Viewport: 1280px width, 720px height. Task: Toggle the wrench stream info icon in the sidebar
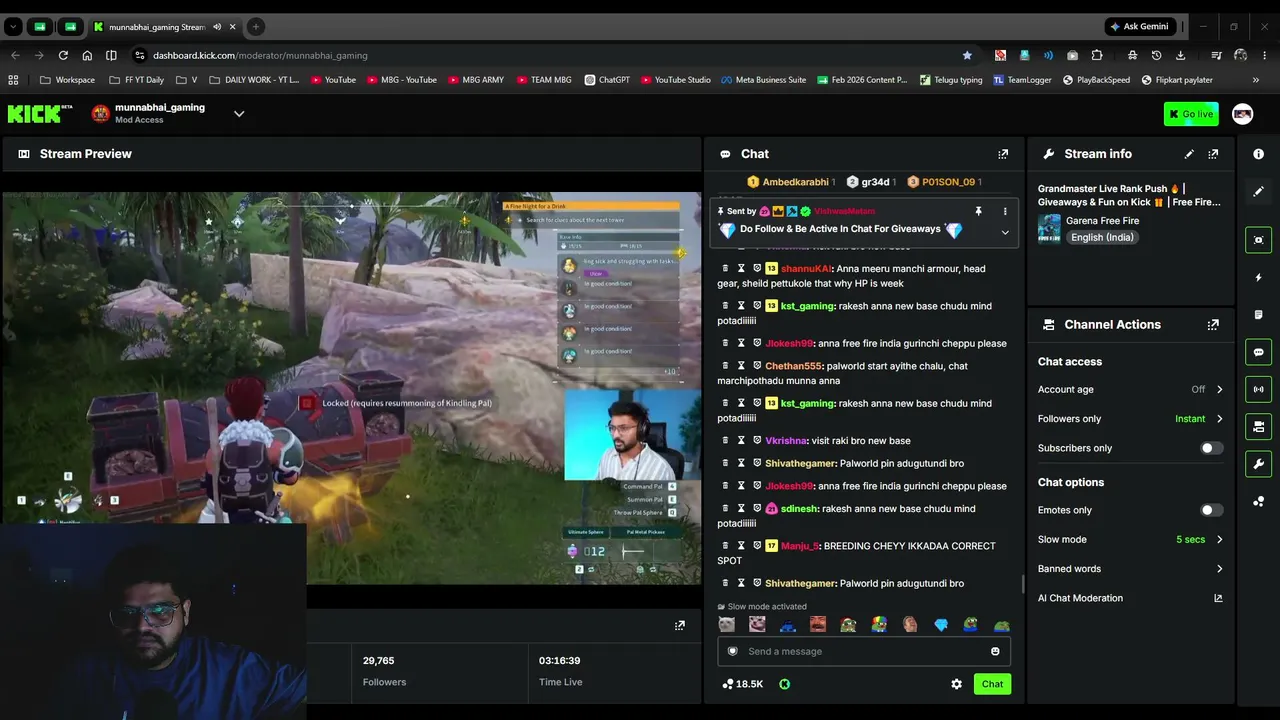(1258, 464)
